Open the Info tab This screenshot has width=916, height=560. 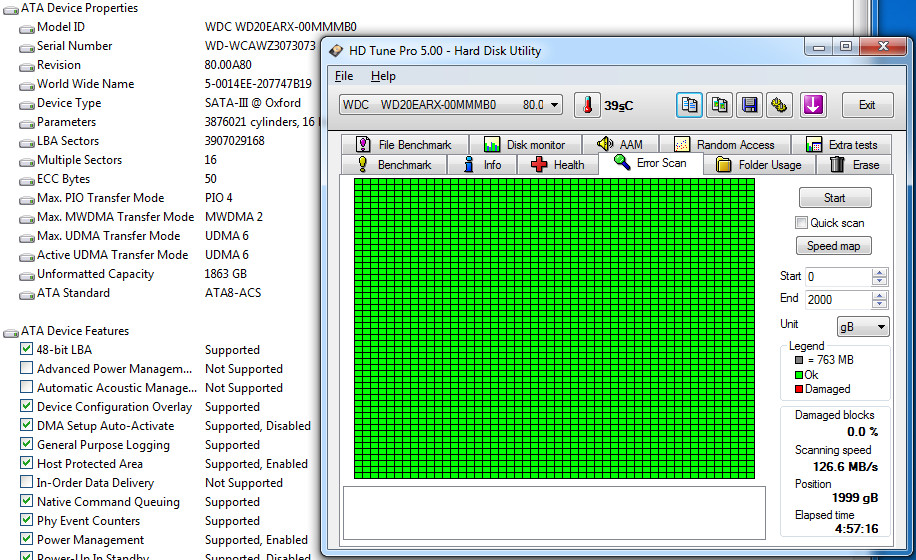(x=483, y=165)
